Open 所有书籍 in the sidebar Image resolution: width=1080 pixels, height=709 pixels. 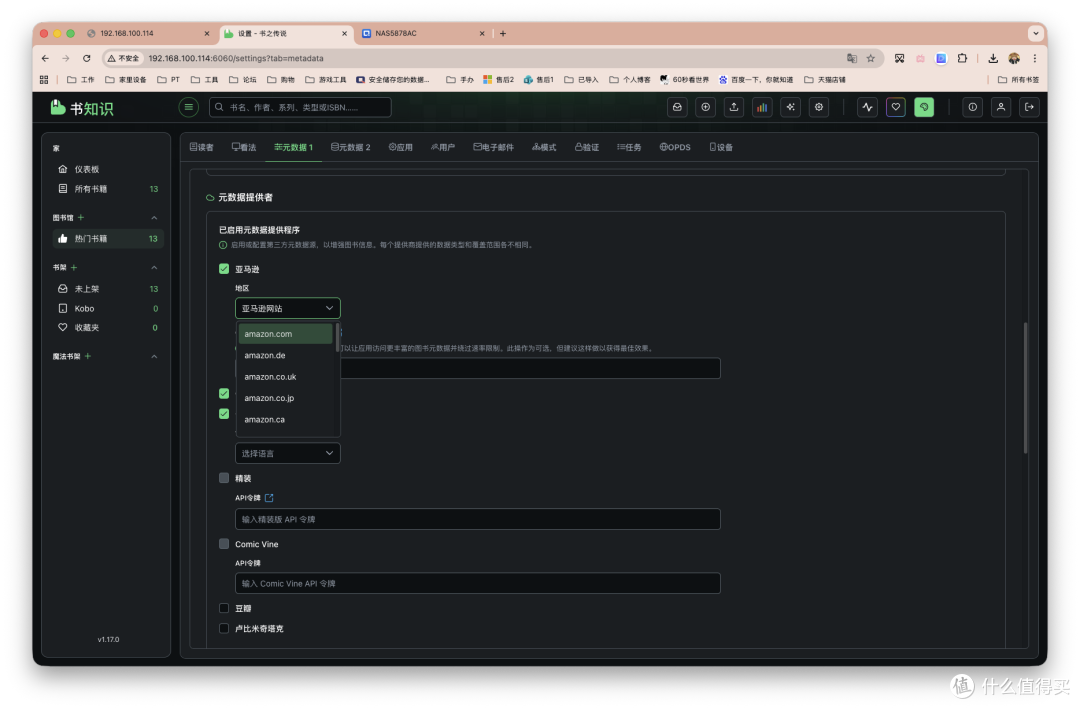coord(108,189)
